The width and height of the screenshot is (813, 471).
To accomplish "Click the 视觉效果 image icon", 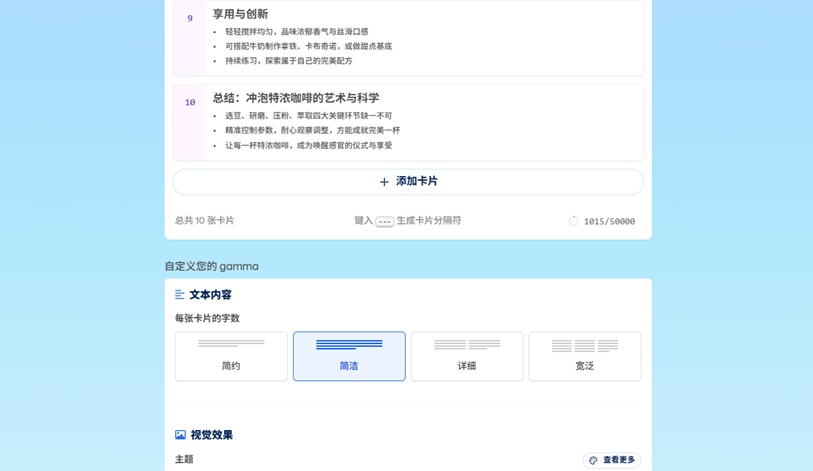I will click(x=180, y=435).
